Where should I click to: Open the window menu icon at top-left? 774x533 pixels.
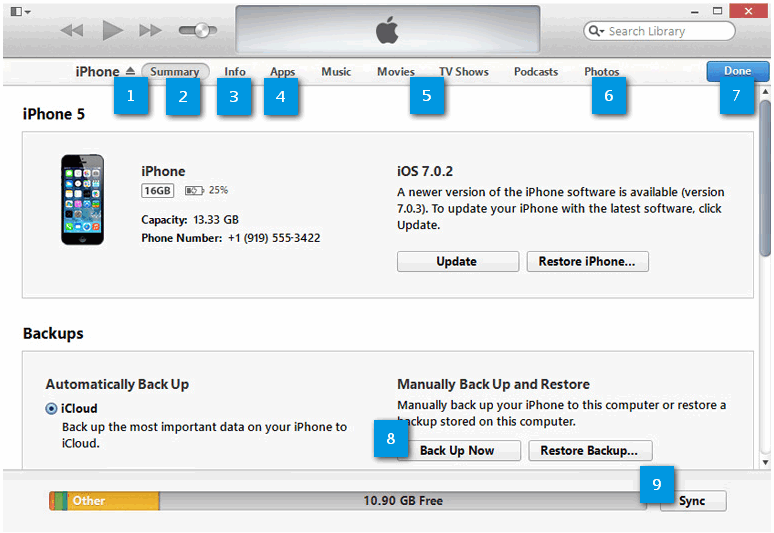pos(20,11)
